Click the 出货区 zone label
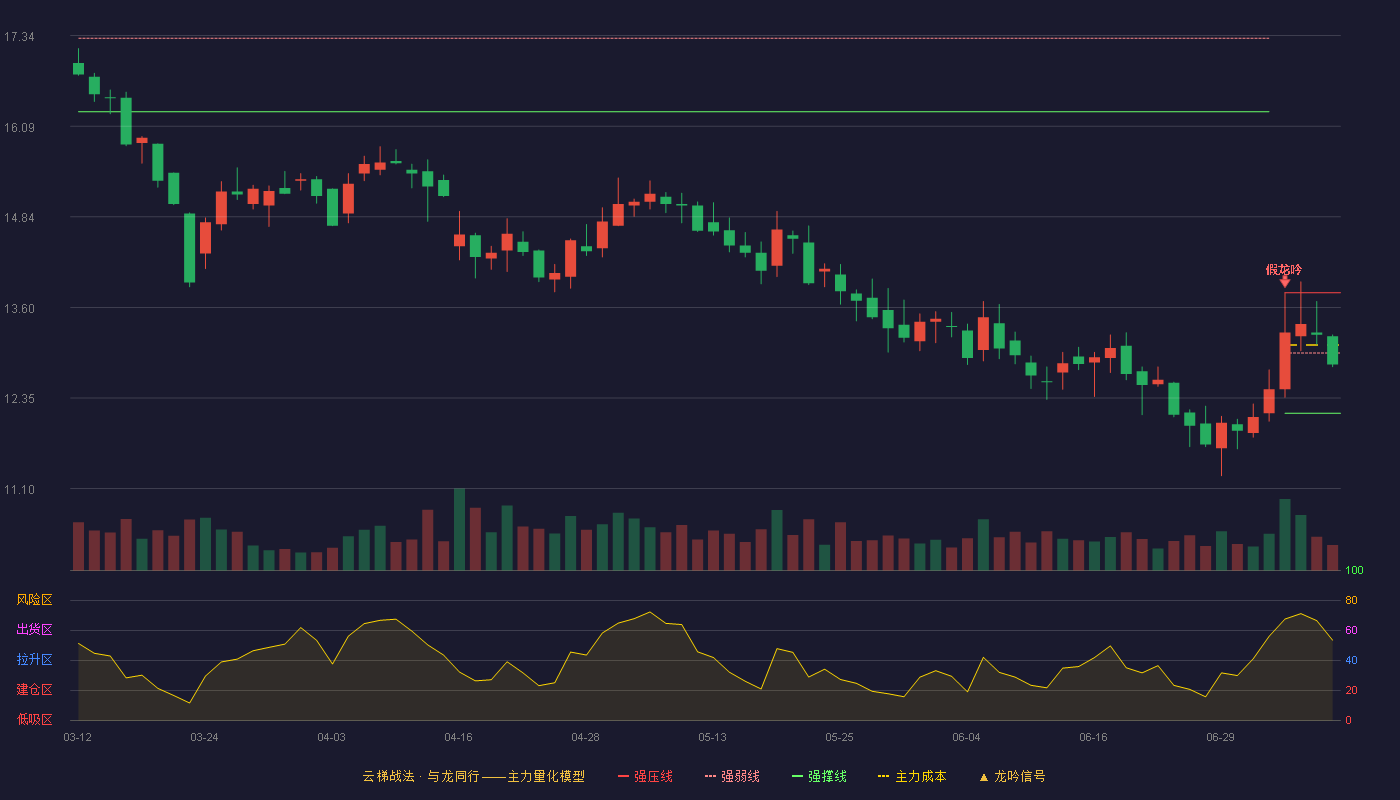This screenshot has width=1400, height=800. pos(34,630)
